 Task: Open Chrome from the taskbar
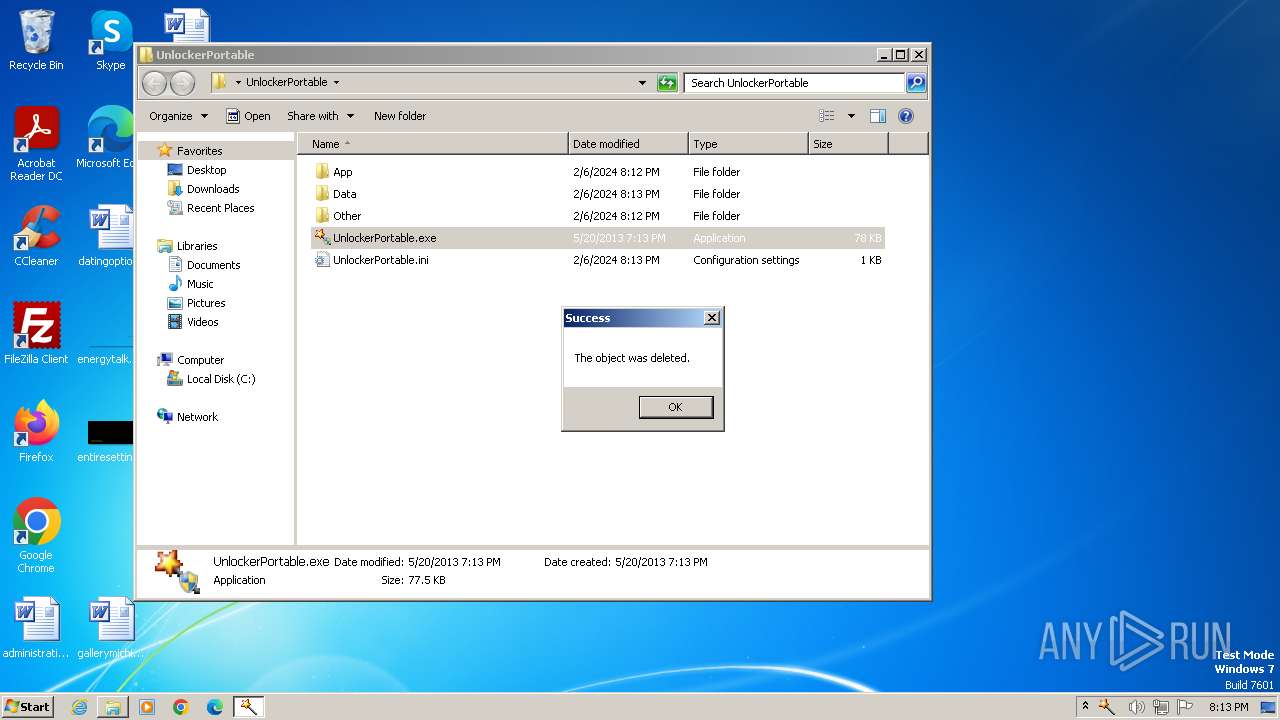181,707
